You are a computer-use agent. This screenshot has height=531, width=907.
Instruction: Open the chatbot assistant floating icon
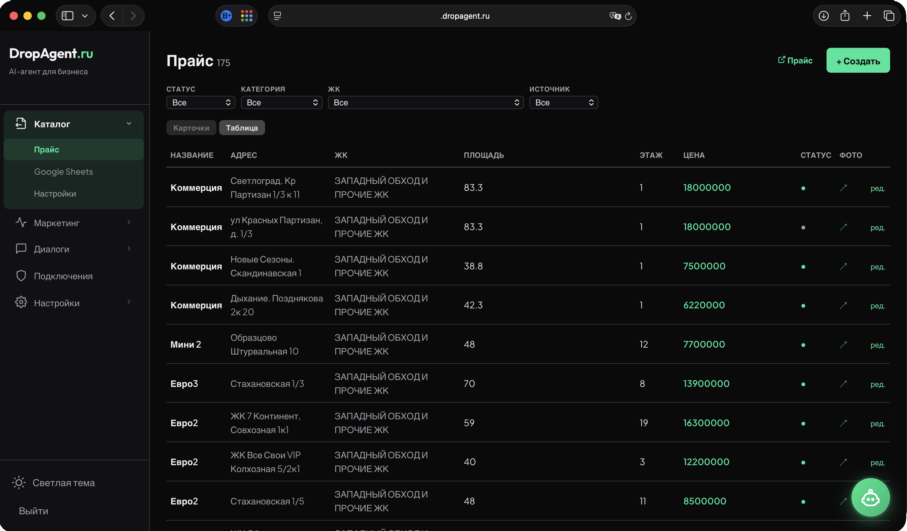click(870, 497)
